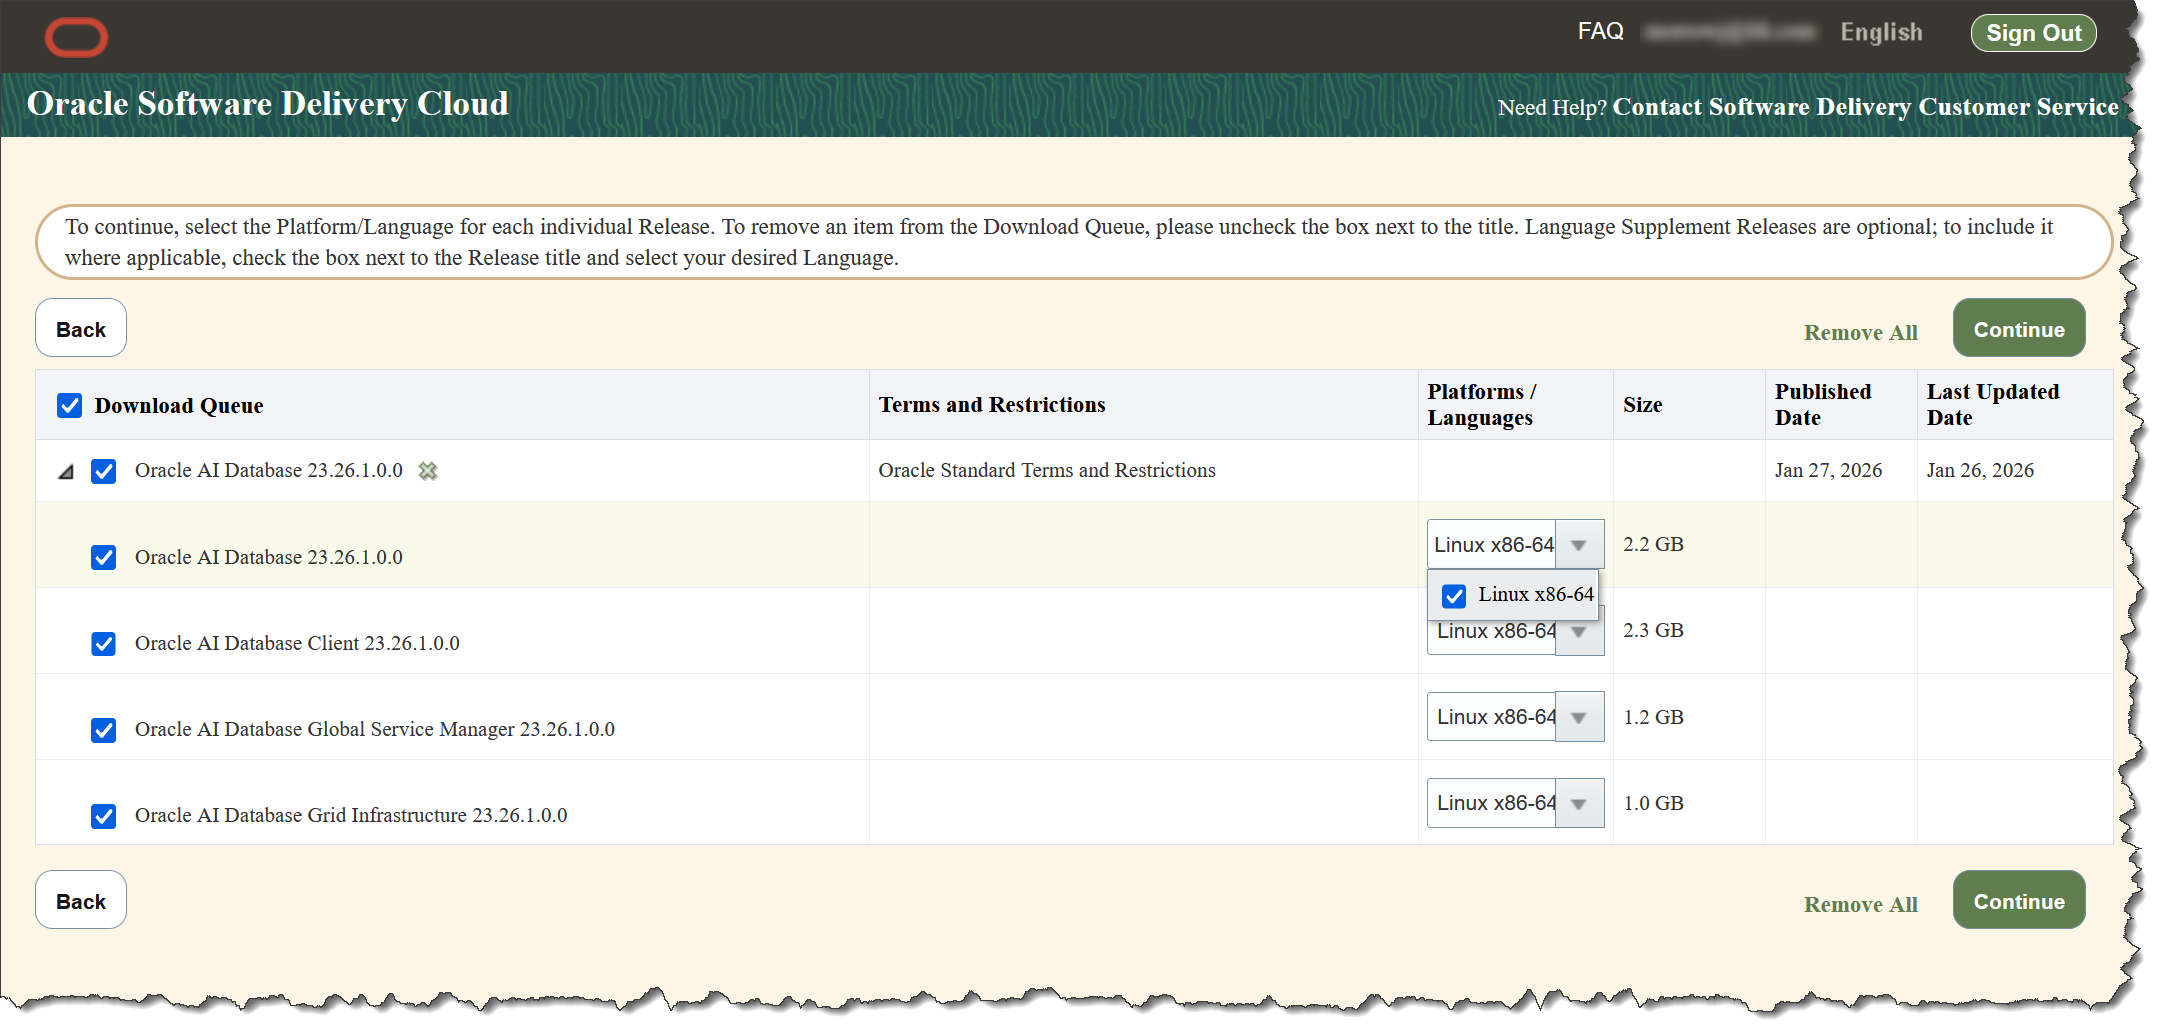
Task: Click the remove icon beside Oracle AI Database 23.26.1.0.0
Action: (x=428, y=471)
